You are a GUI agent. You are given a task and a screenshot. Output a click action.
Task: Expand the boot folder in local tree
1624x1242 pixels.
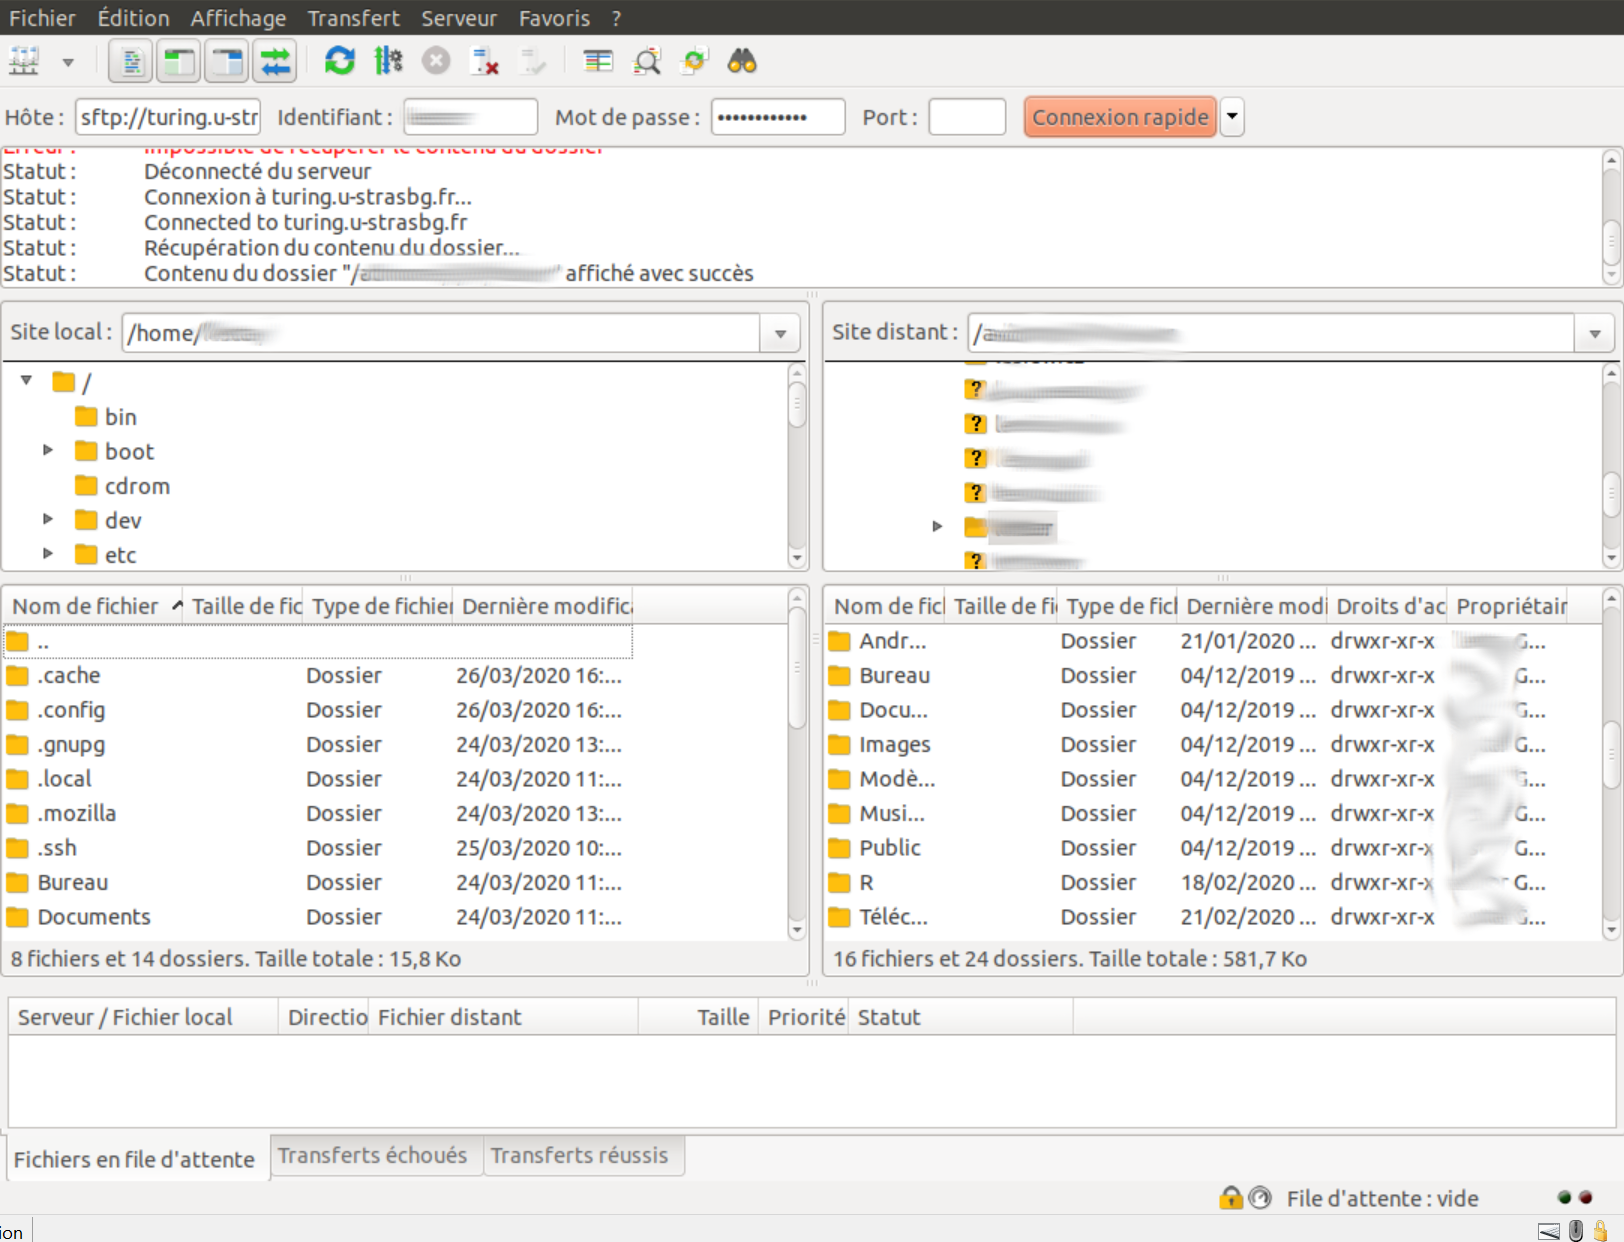(47, 451)
